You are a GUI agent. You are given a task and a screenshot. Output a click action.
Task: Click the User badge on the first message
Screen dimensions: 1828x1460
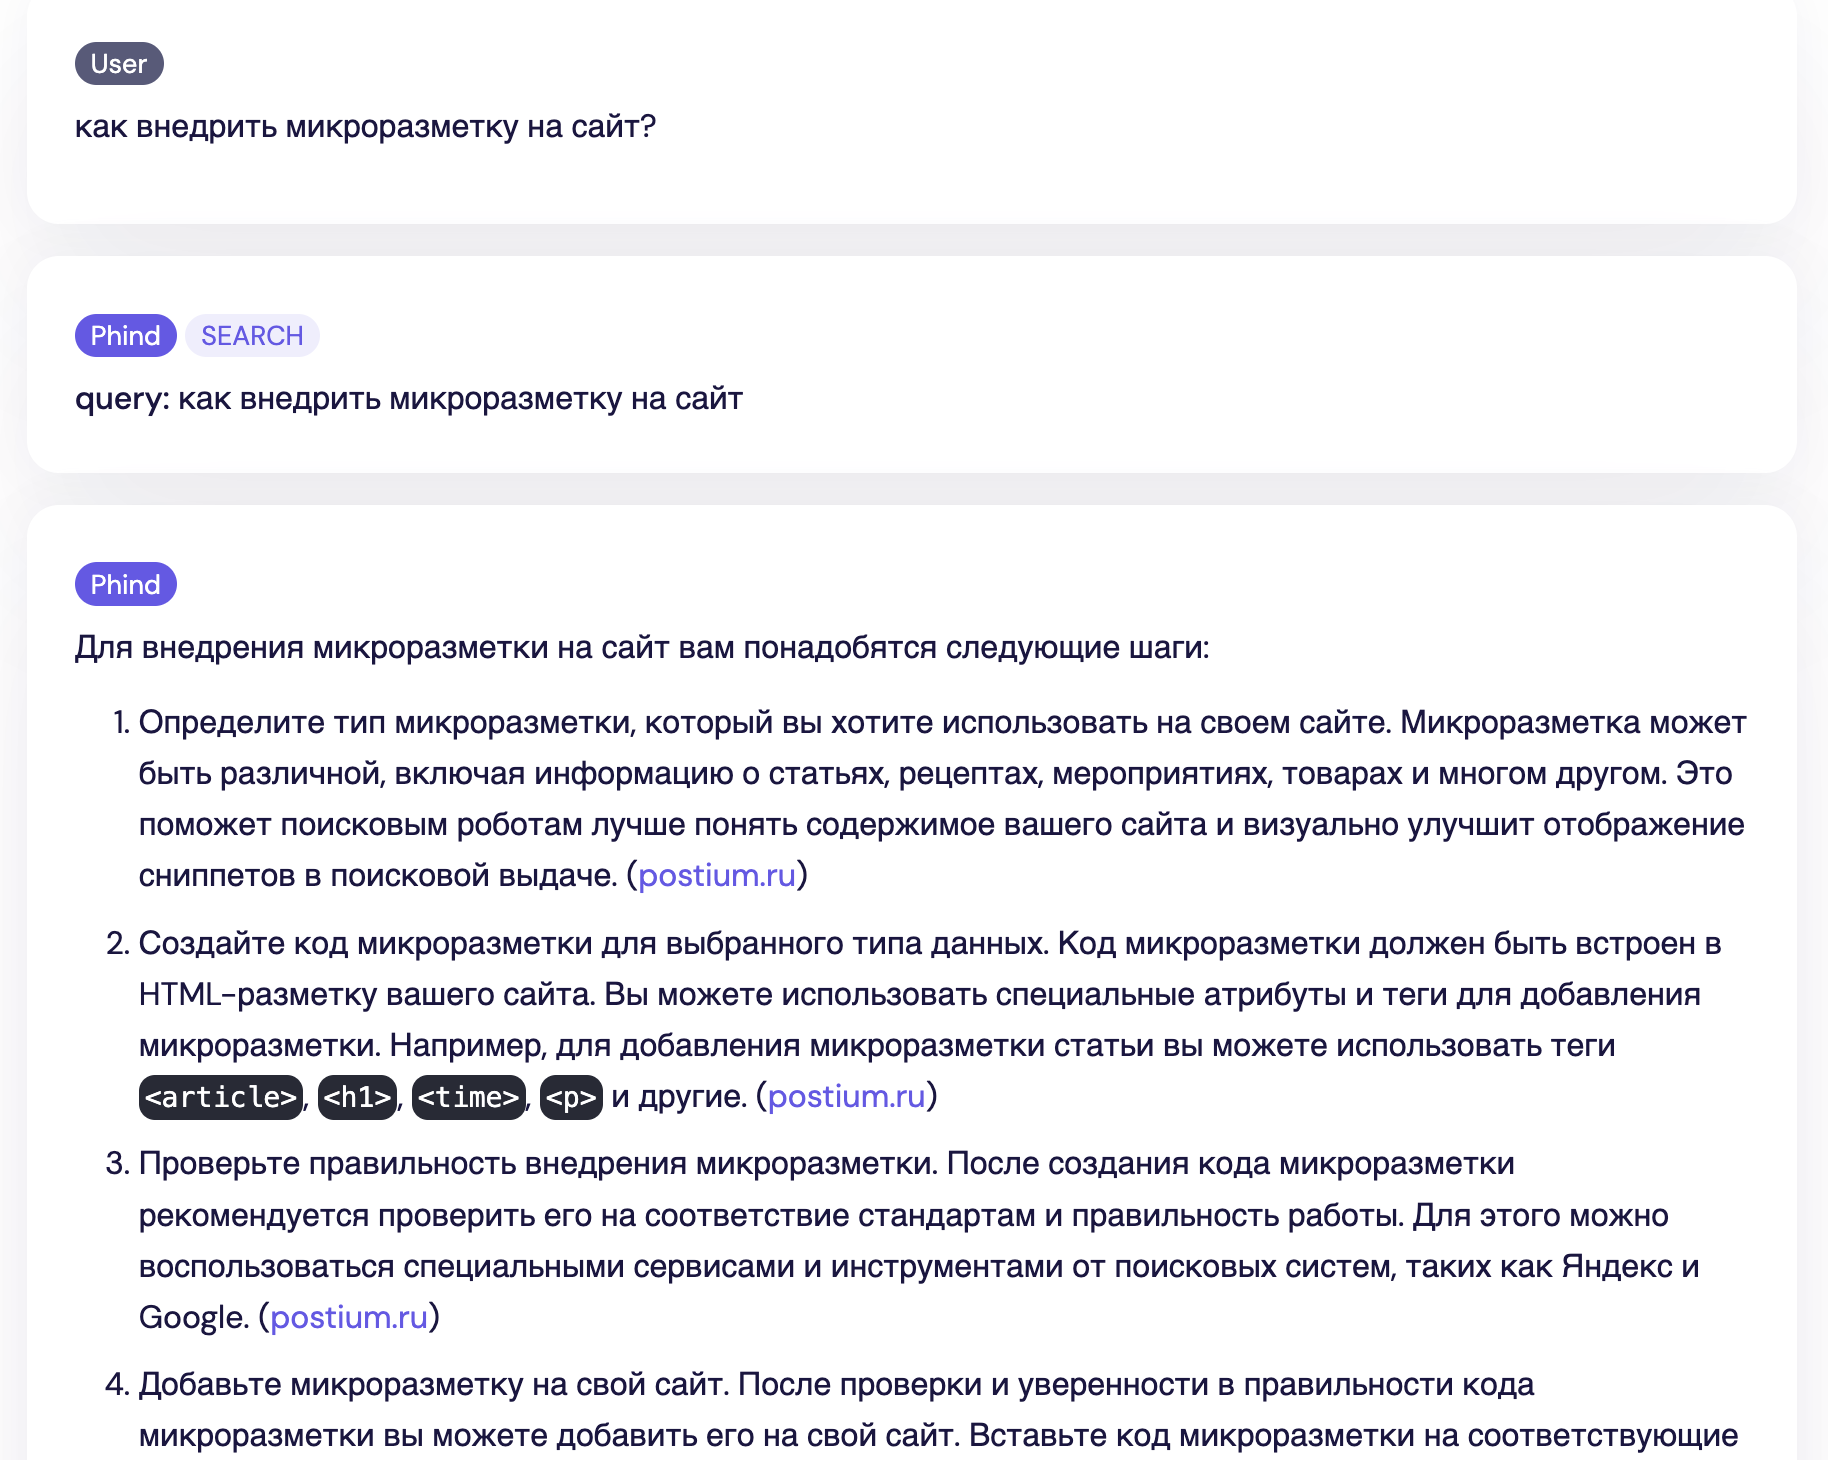117,63
